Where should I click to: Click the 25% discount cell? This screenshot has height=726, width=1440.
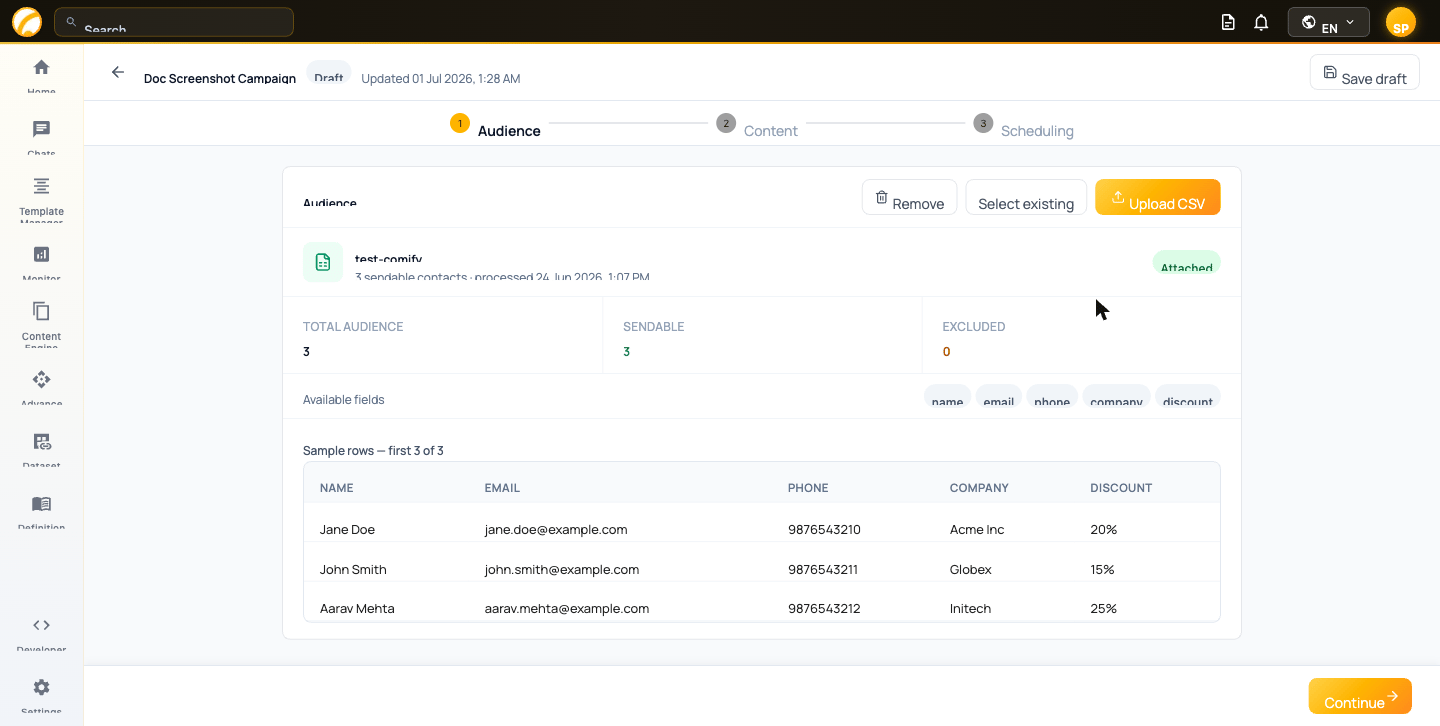1104,608
